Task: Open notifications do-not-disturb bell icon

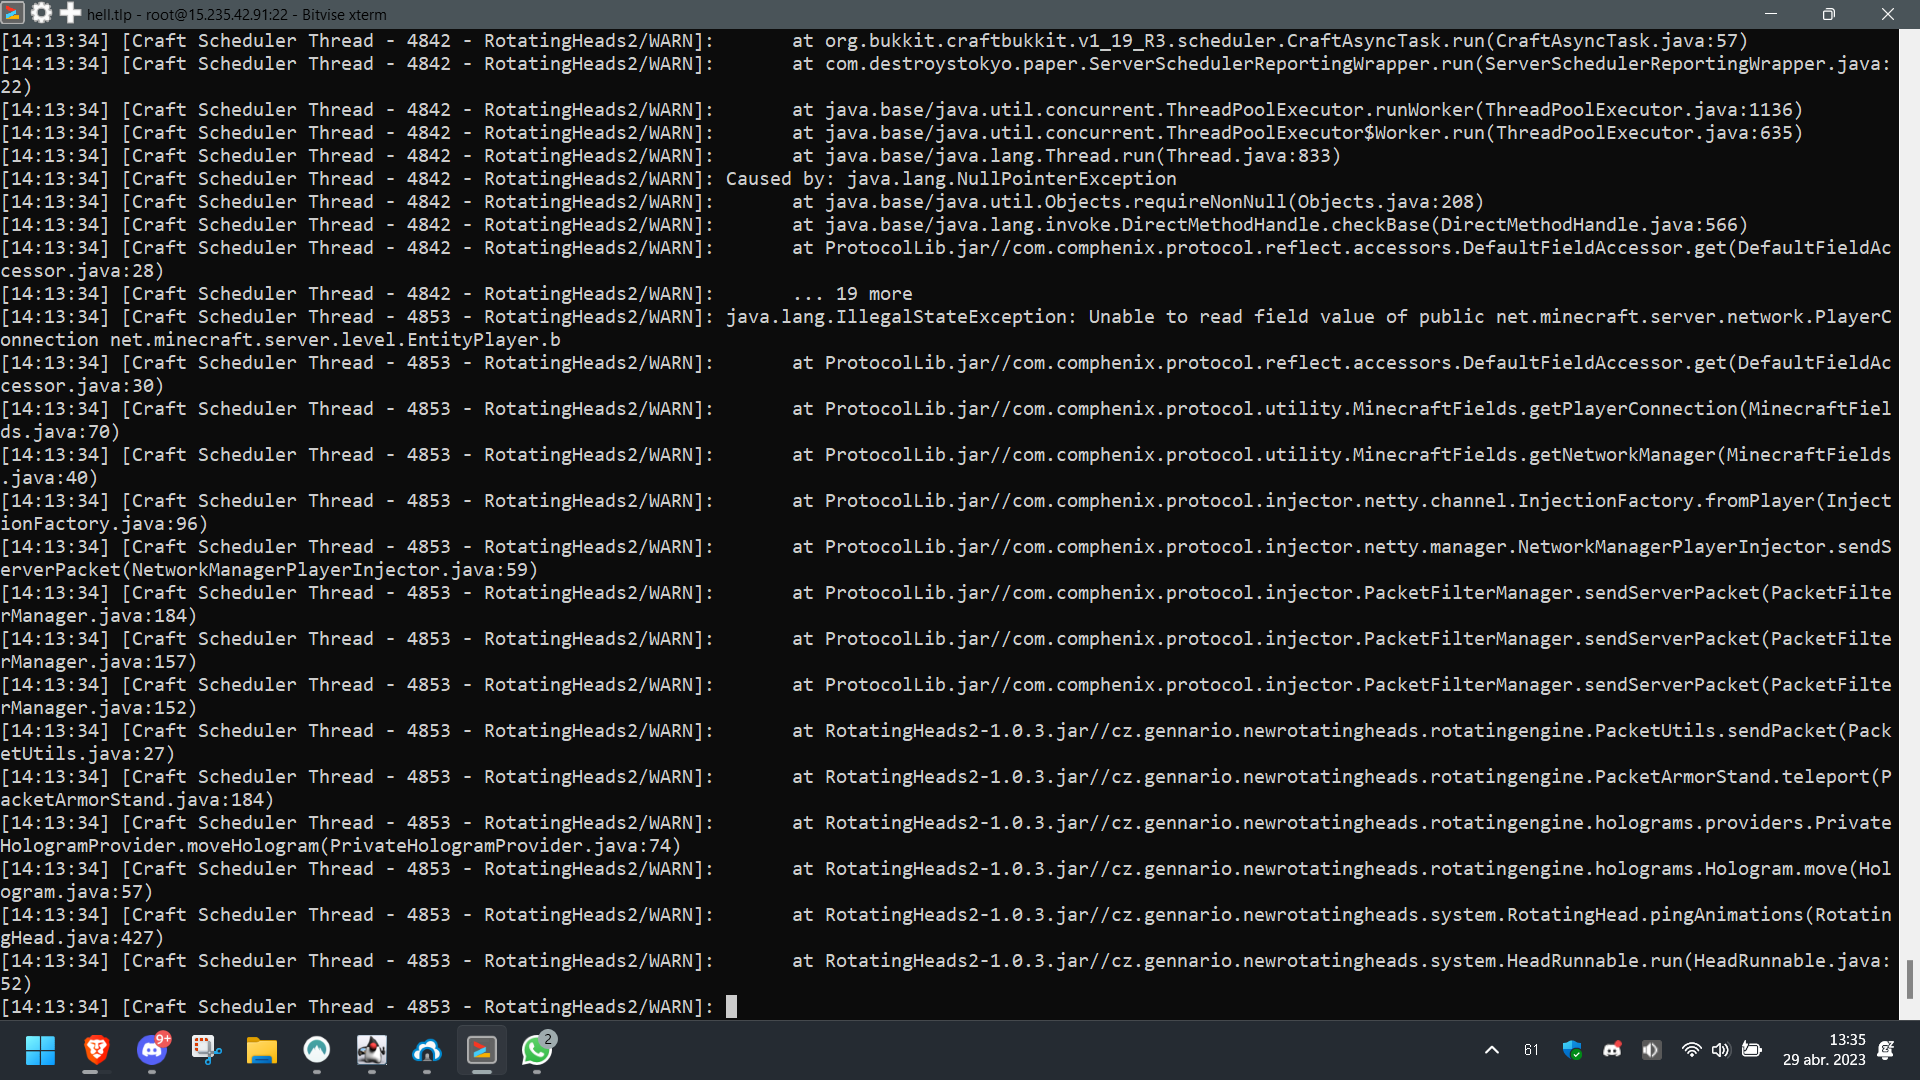Action: pos(1886,1050)
